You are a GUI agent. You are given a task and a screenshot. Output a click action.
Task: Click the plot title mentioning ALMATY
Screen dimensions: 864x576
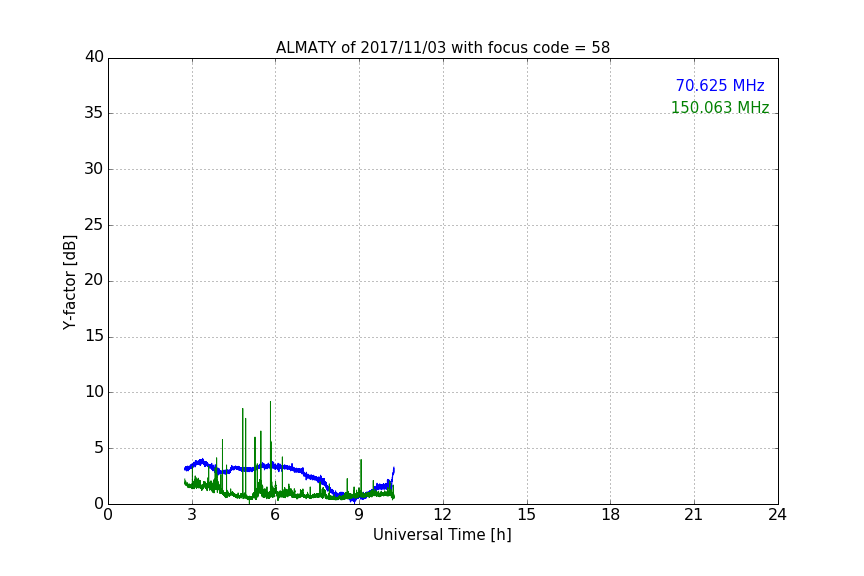coord(442,47)
